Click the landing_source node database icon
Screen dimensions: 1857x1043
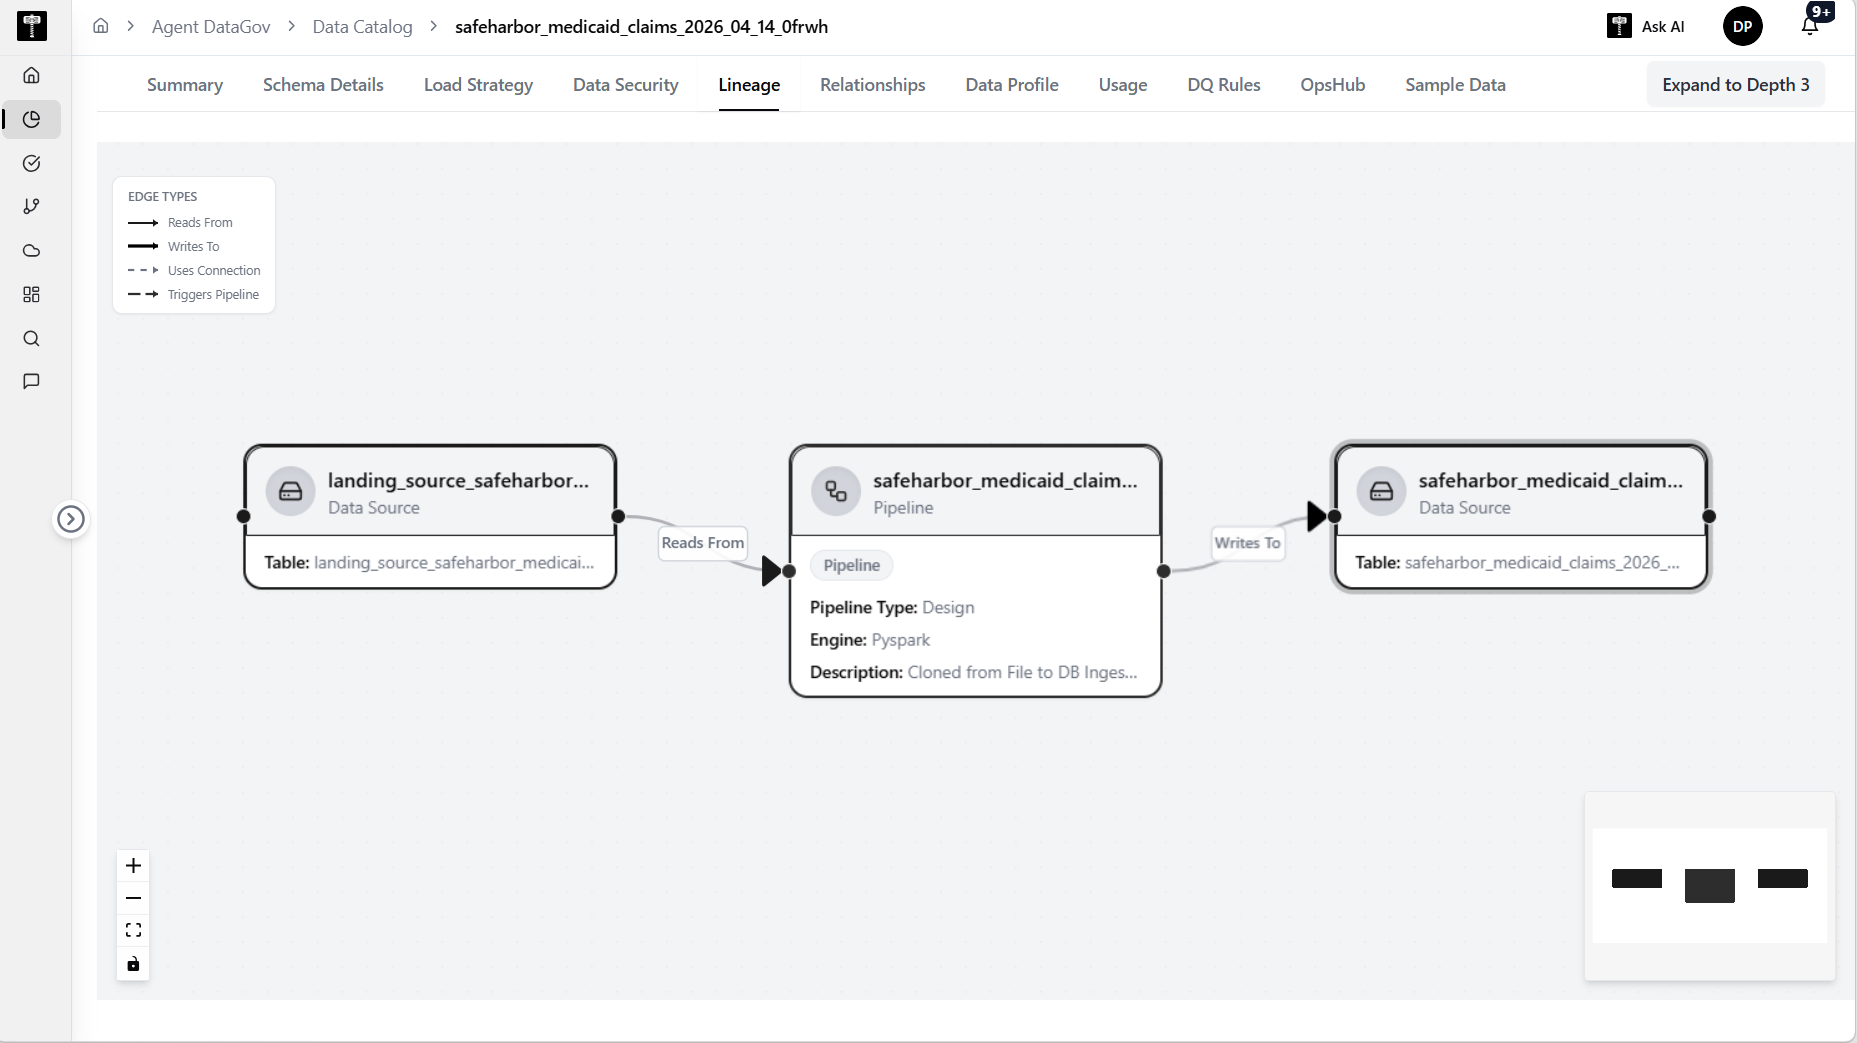coord(290,491)
